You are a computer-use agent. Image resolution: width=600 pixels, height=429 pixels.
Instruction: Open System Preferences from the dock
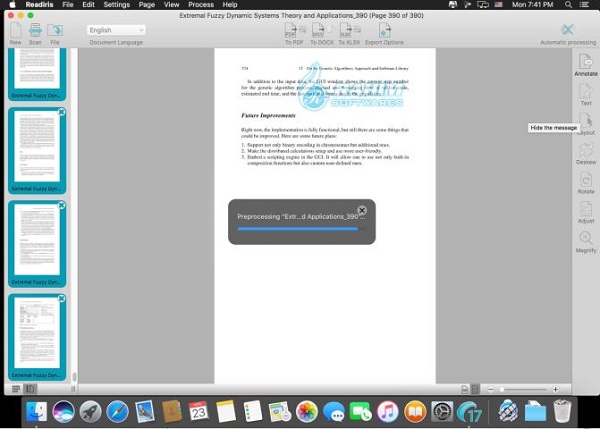pyautogui.click(x=442, y=412)
